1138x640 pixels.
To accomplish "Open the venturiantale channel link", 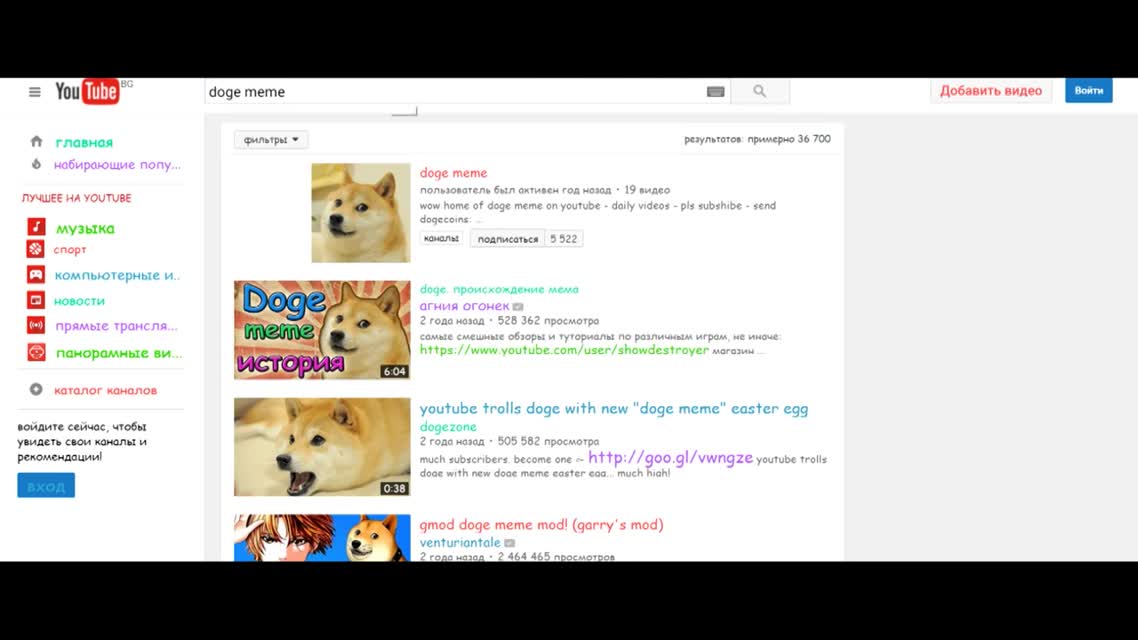I will tap(459, 542).
